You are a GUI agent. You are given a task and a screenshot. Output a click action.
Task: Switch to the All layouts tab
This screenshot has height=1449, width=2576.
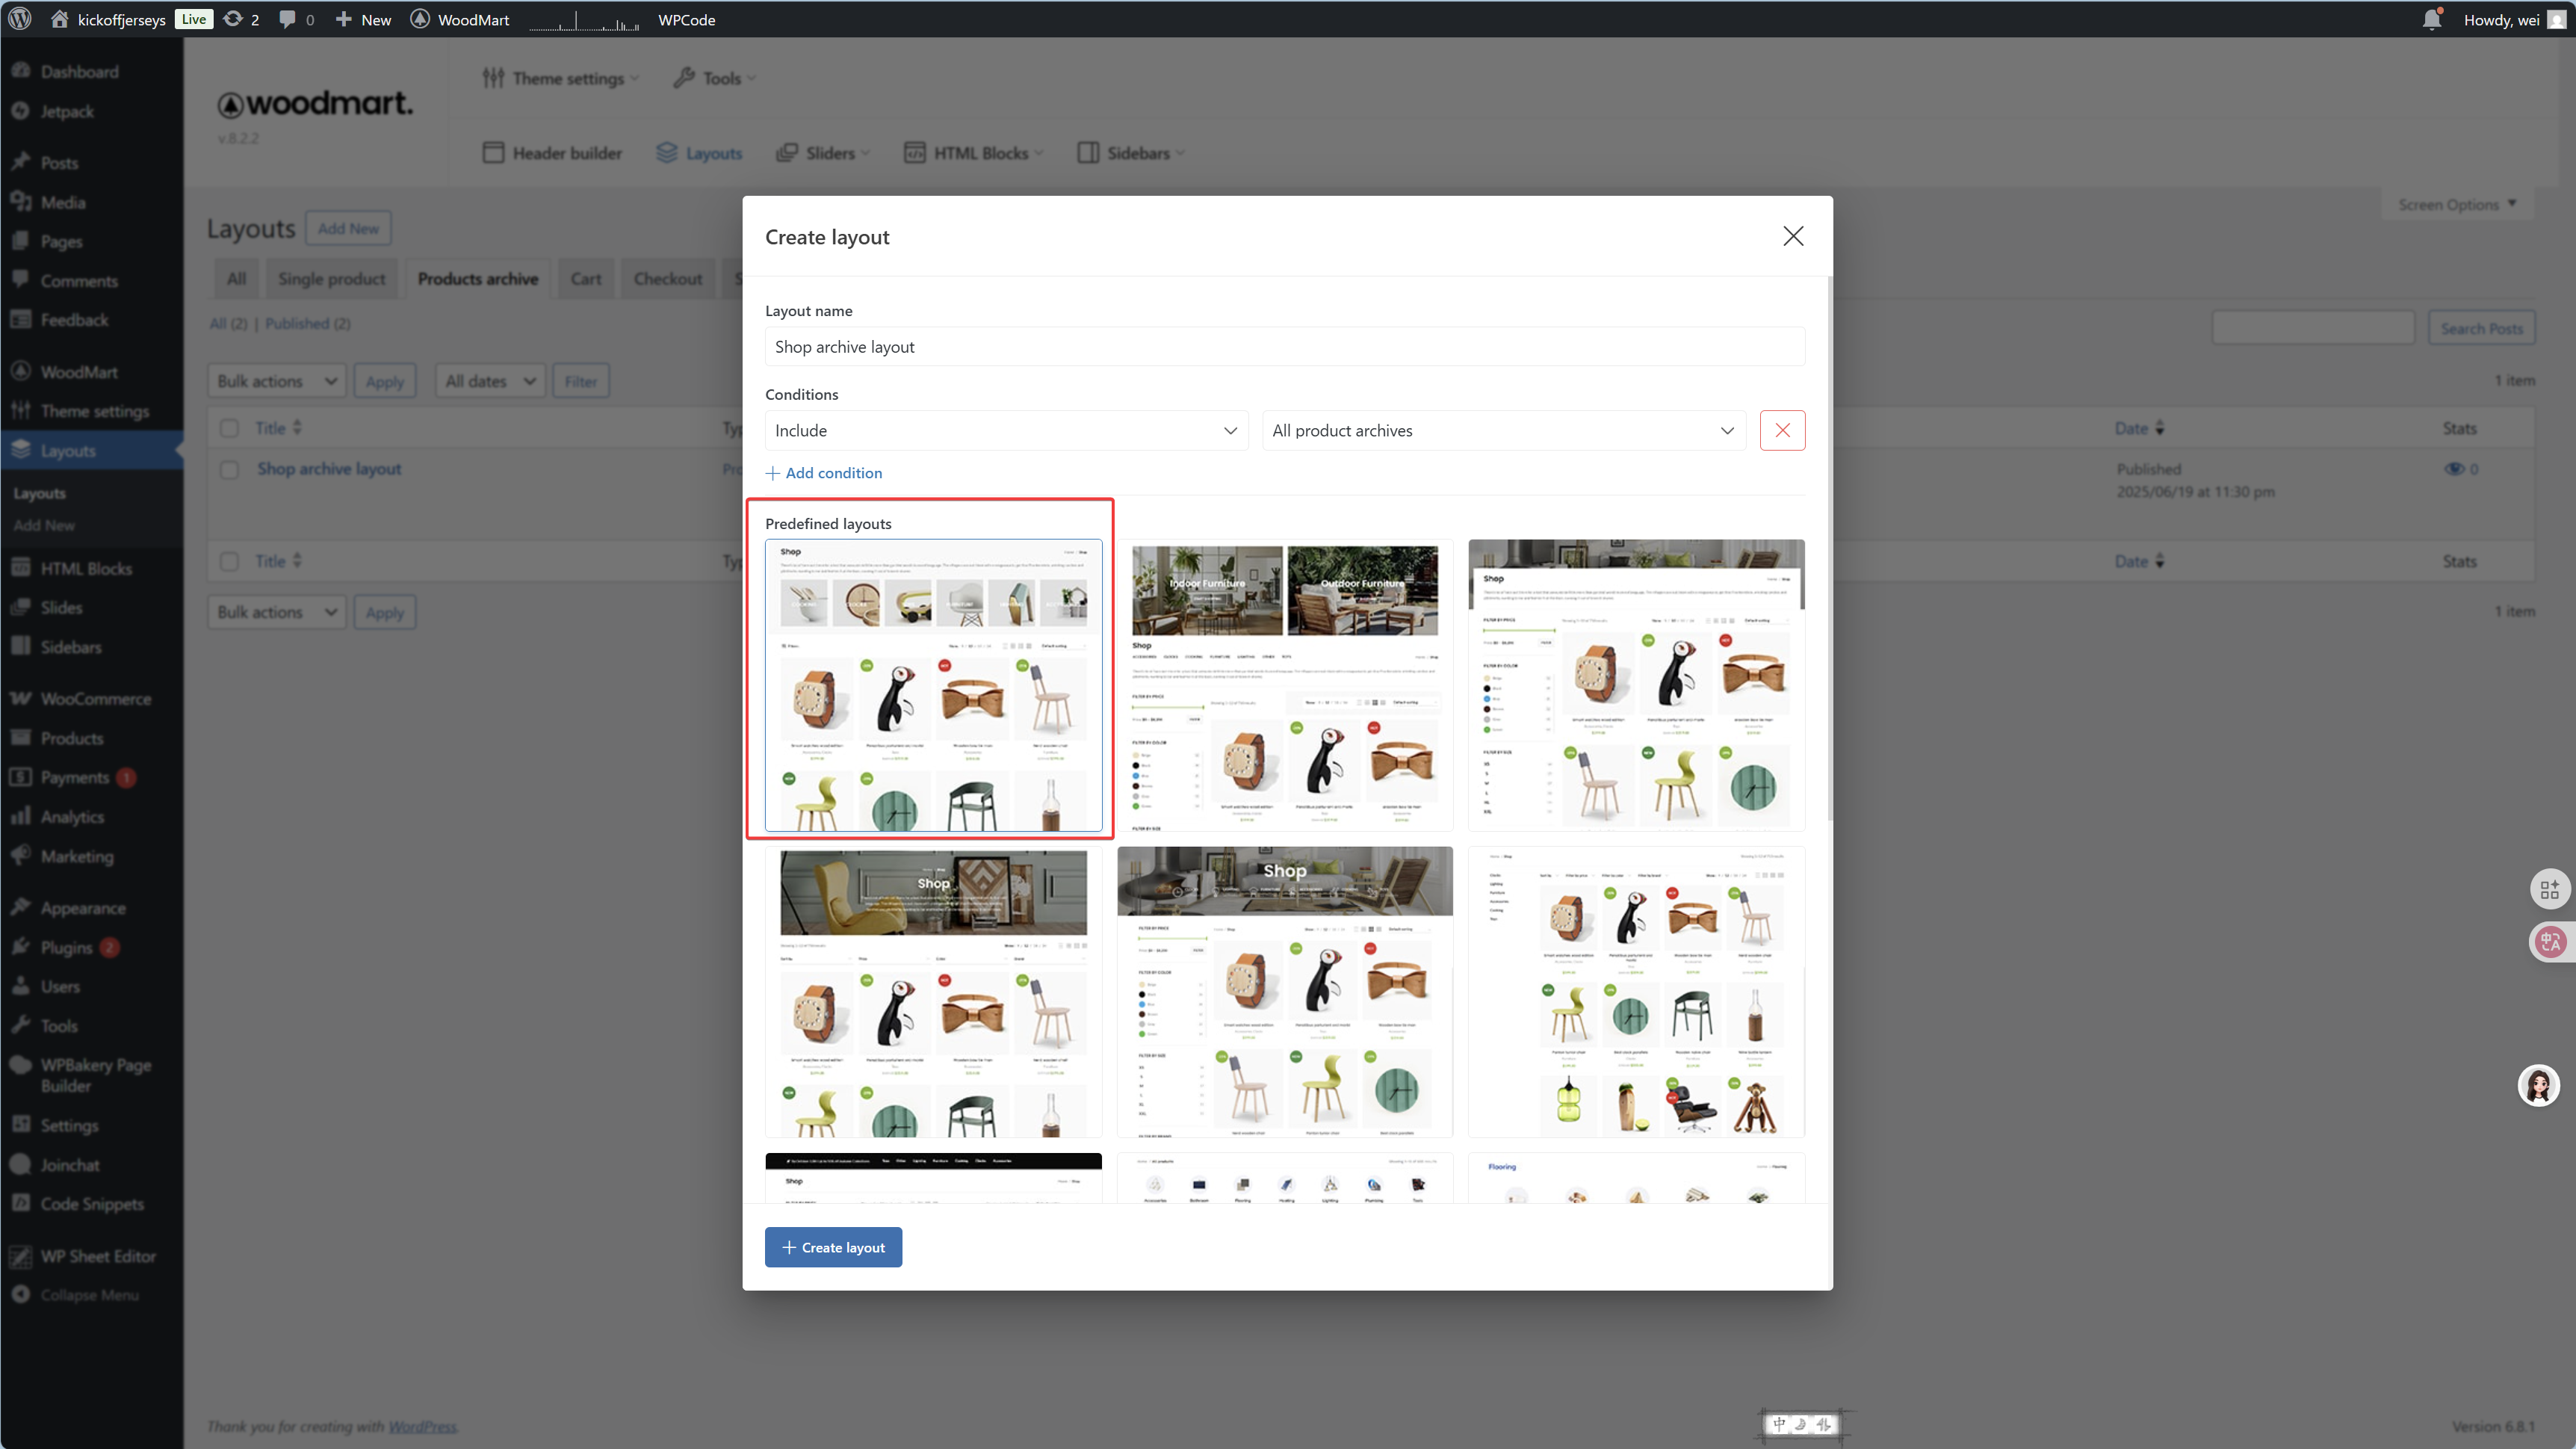click(x=236, y=279)
